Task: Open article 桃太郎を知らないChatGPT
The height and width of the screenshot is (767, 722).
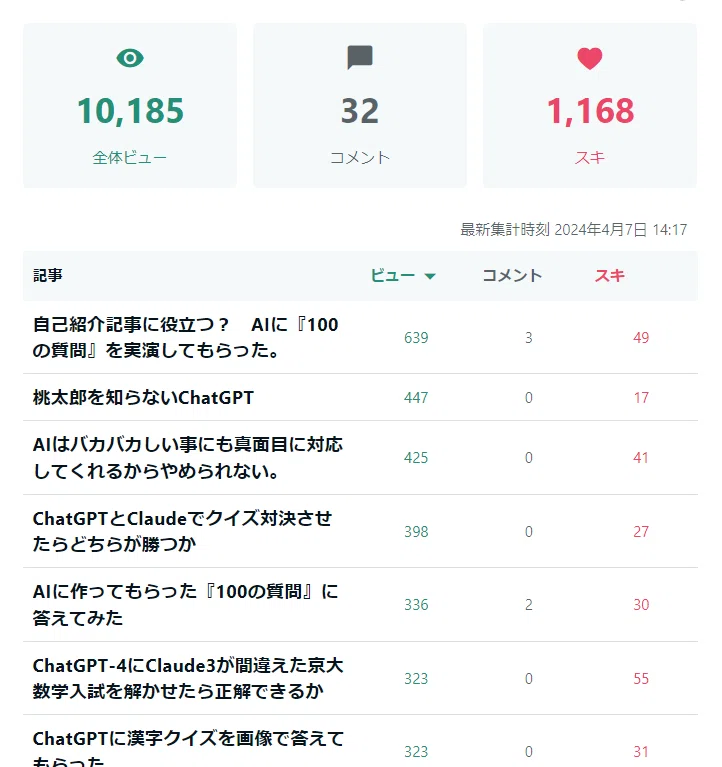Action: pos(143,397)
